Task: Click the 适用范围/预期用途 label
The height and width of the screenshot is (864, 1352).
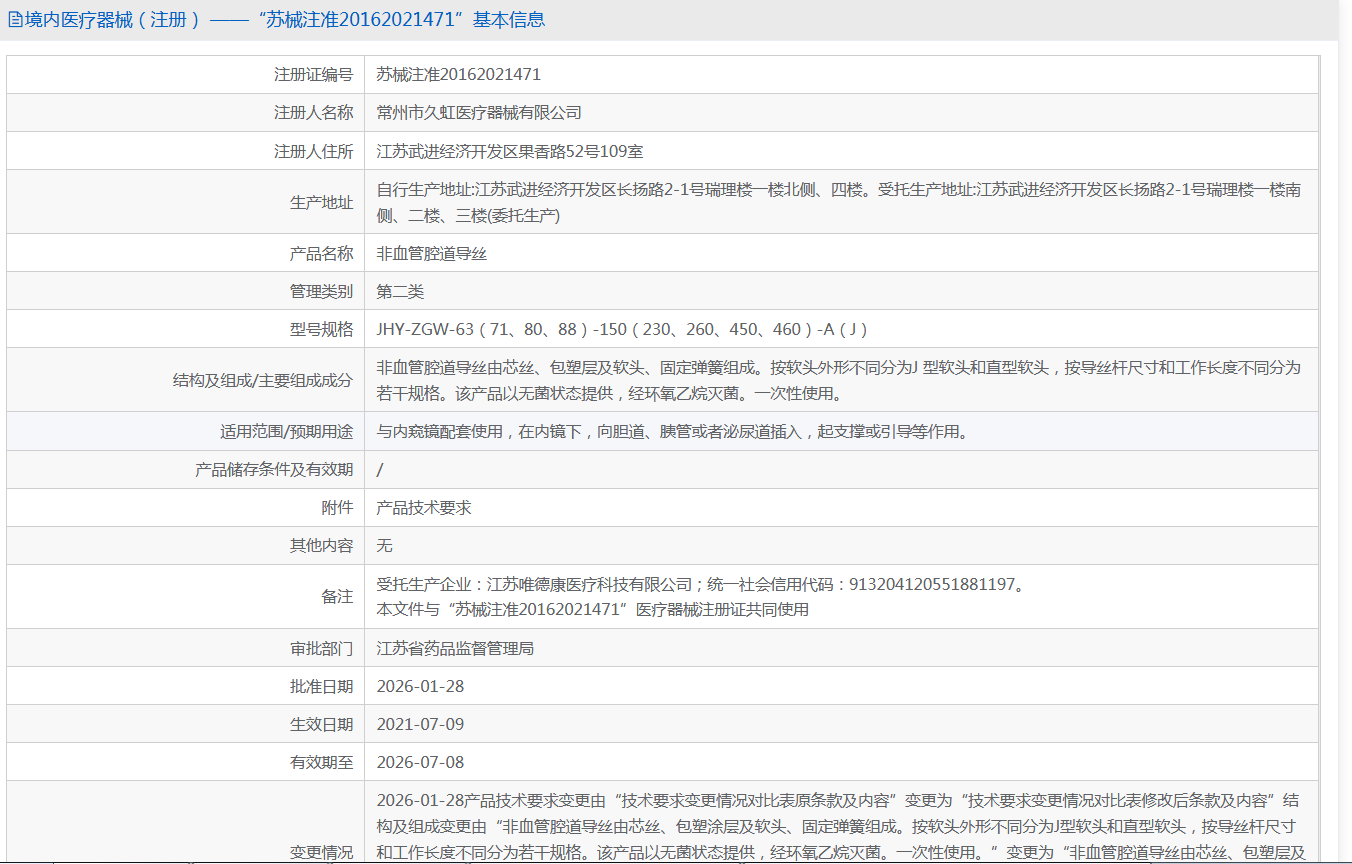Action: coord(287,432)
